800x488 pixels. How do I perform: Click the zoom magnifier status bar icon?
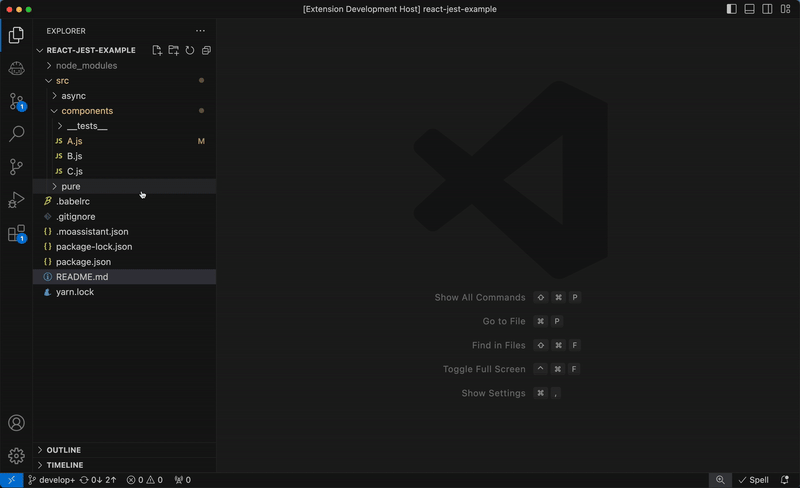click(x=720, y=480)
